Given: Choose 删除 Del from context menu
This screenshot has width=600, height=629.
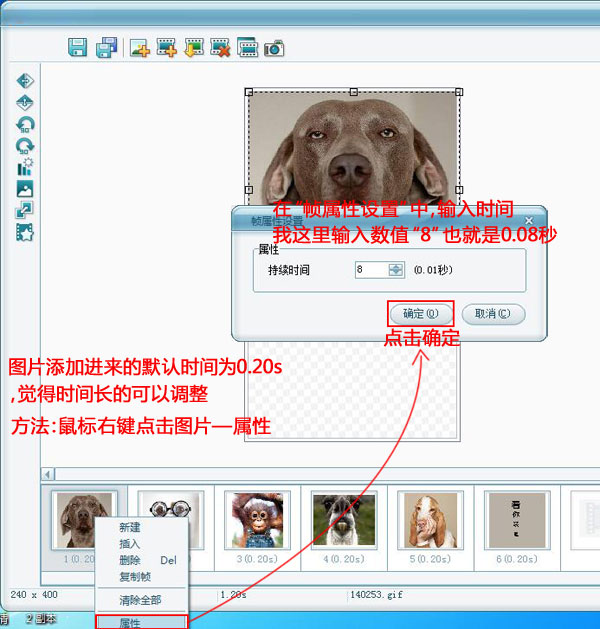Looking at the screenshot, I should pyautogui.click(x=142, y=560).
